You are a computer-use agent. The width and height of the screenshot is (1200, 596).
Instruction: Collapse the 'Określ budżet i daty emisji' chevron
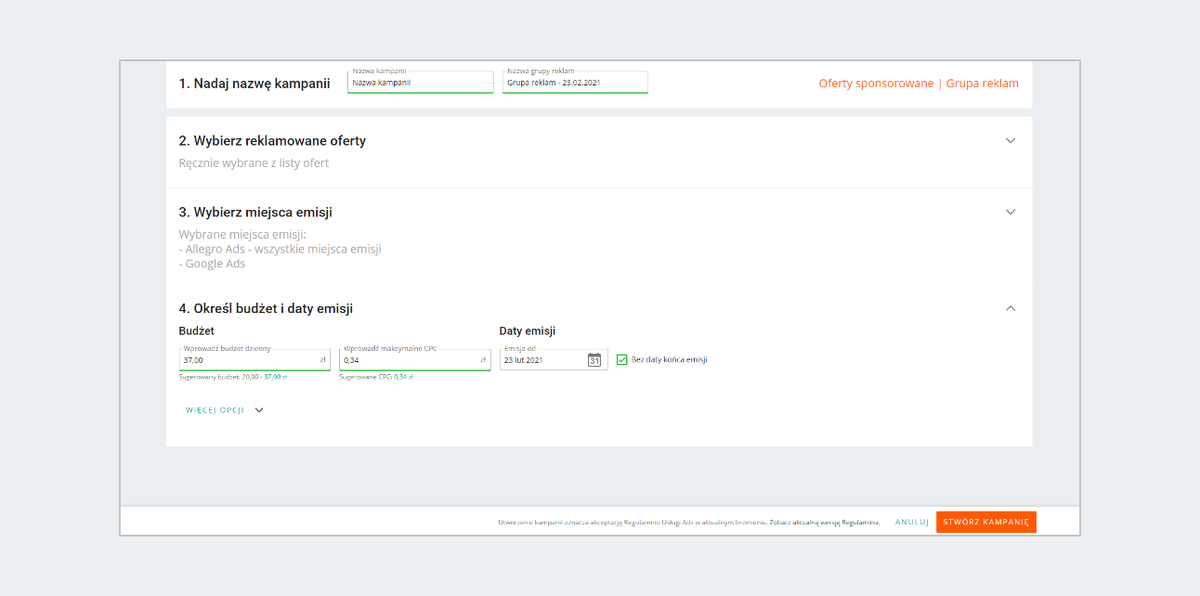click(x=1010, y=308)
